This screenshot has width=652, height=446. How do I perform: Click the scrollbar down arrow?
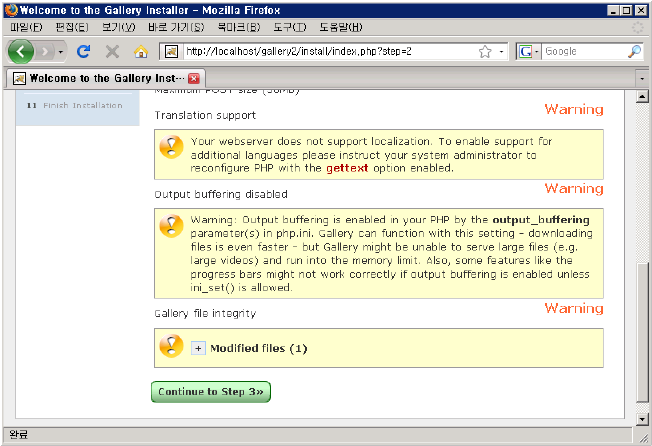[642, 419]
